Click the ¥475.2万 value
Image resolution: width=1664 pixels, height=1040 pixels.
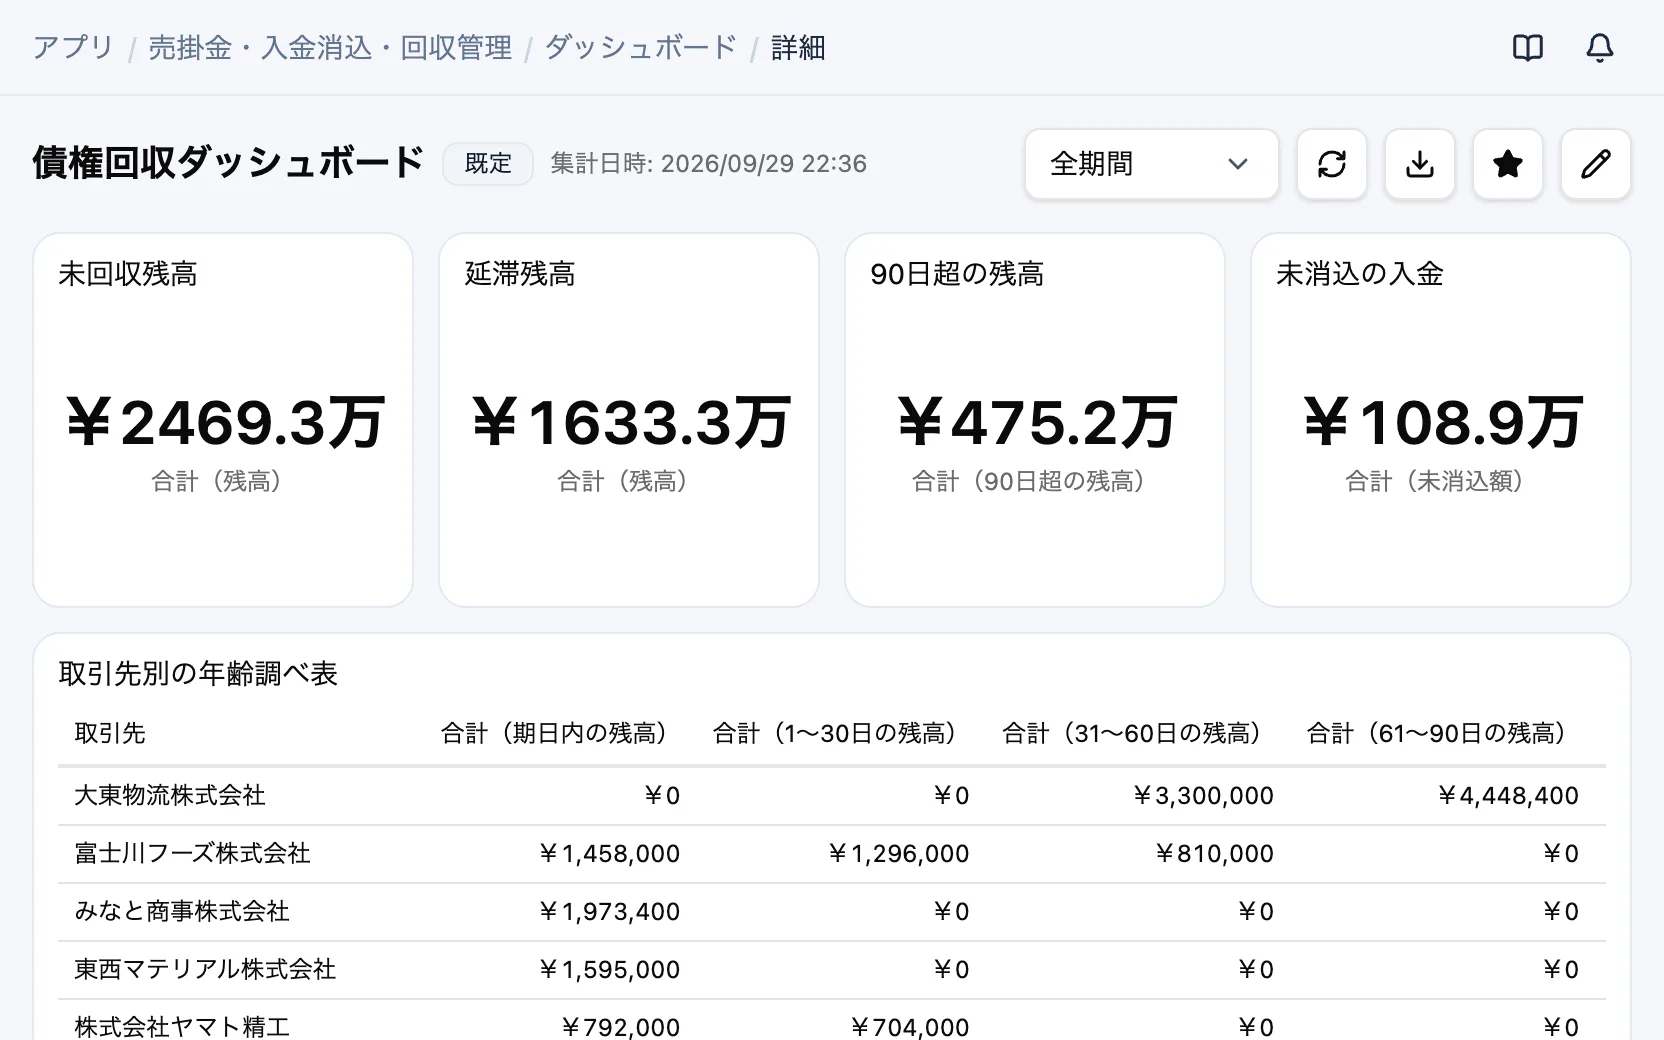pos(1036,422)
